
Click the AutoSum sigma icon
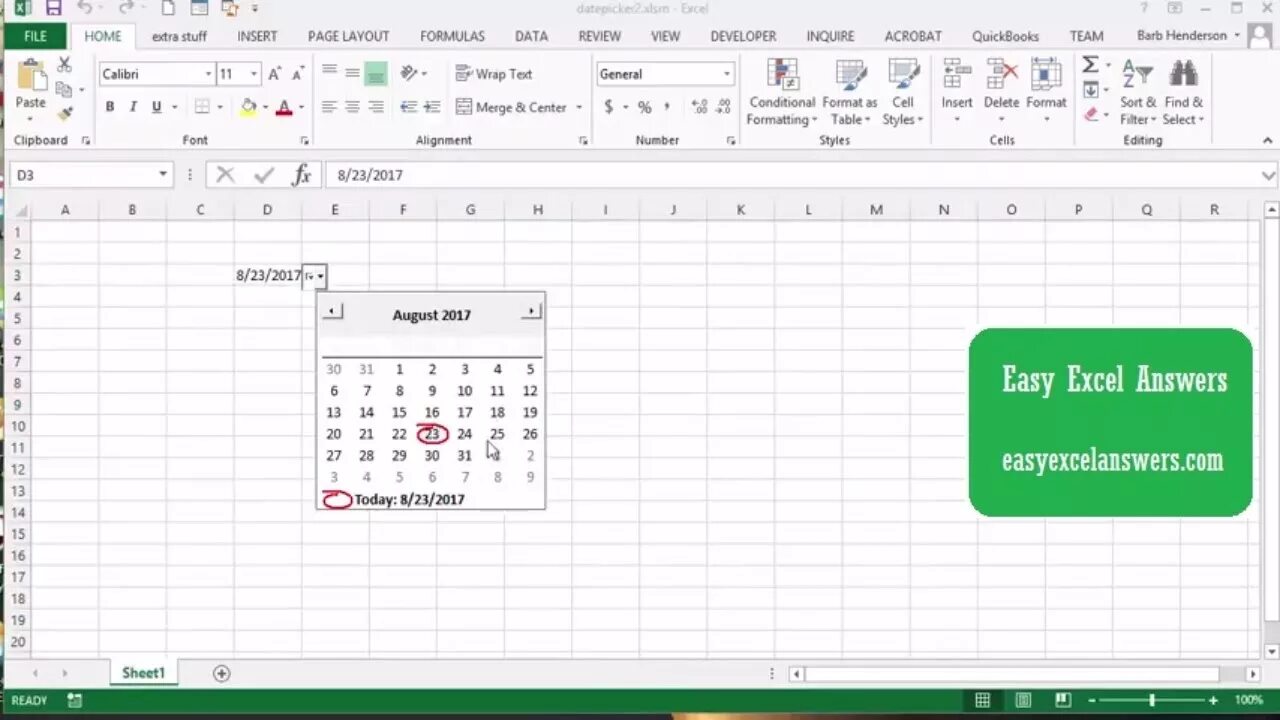pyautogui.click(x=1090, y=65)
